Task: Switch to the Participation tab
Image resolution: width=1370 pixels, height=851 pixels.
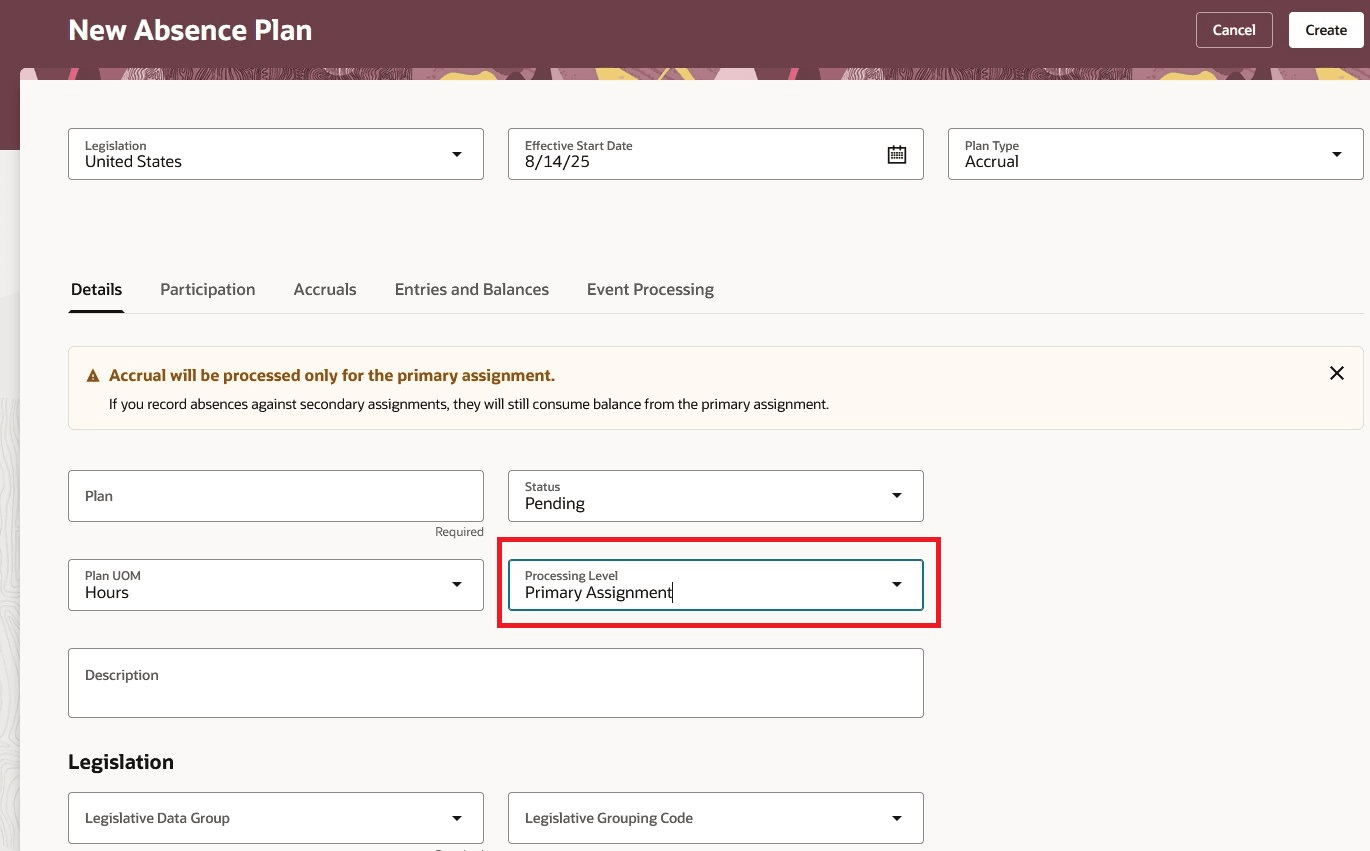Action: tap(207, 289)
